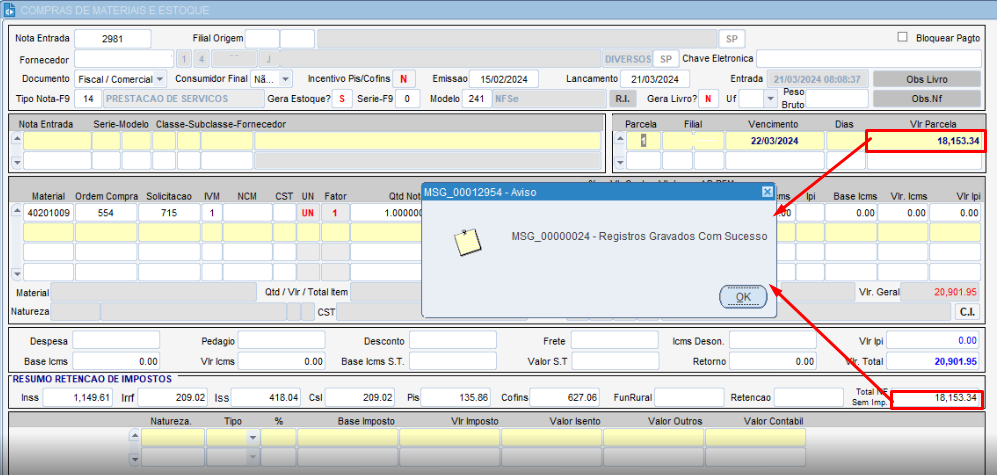Click the notepad icon in the Aviso dialog
The height and width of the screenshot is (475, 1001).
467,243
